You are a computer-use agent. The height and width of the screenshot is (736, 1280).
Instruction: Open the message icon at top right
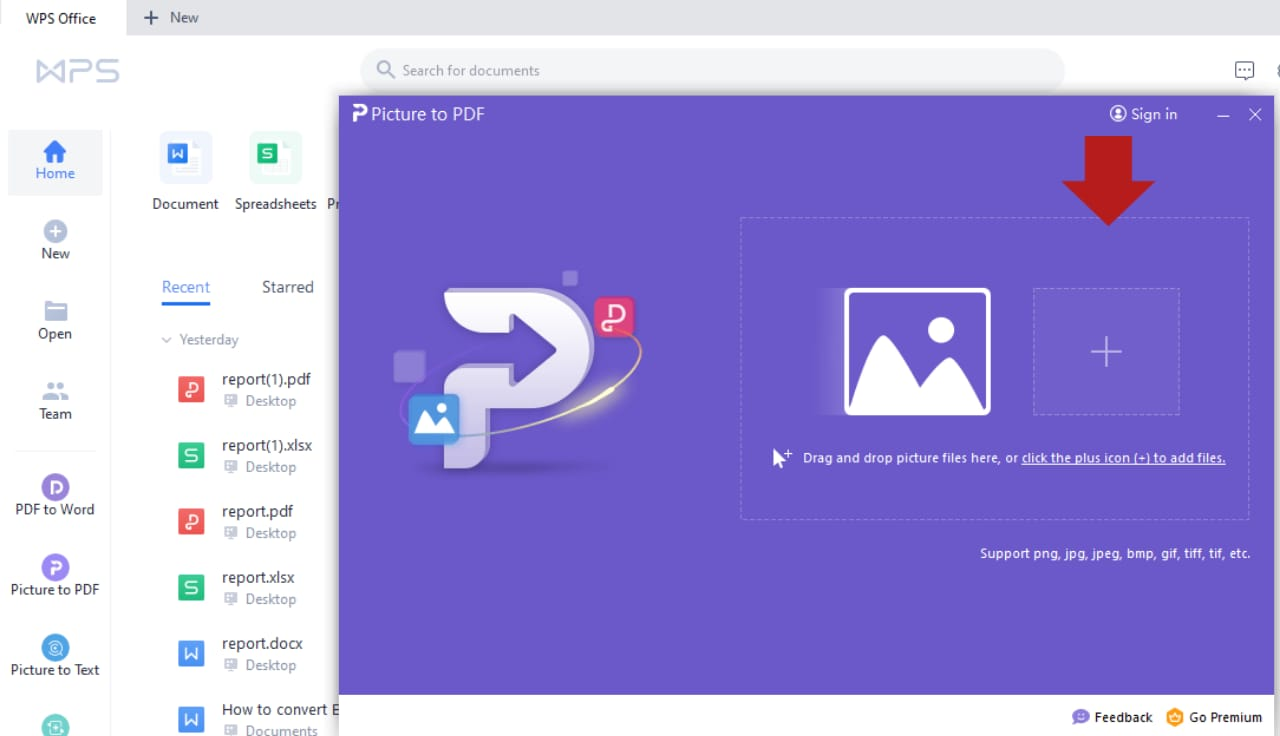click(1244, 70)
